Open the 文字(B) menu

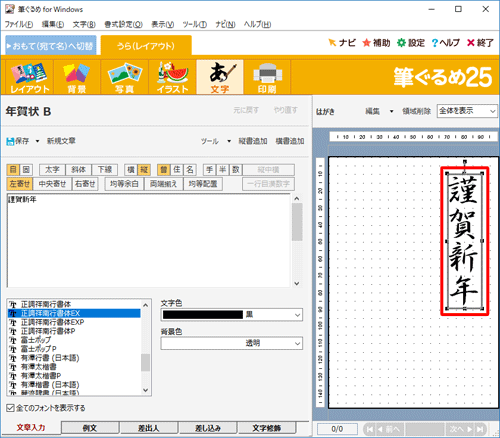point(84,24)
